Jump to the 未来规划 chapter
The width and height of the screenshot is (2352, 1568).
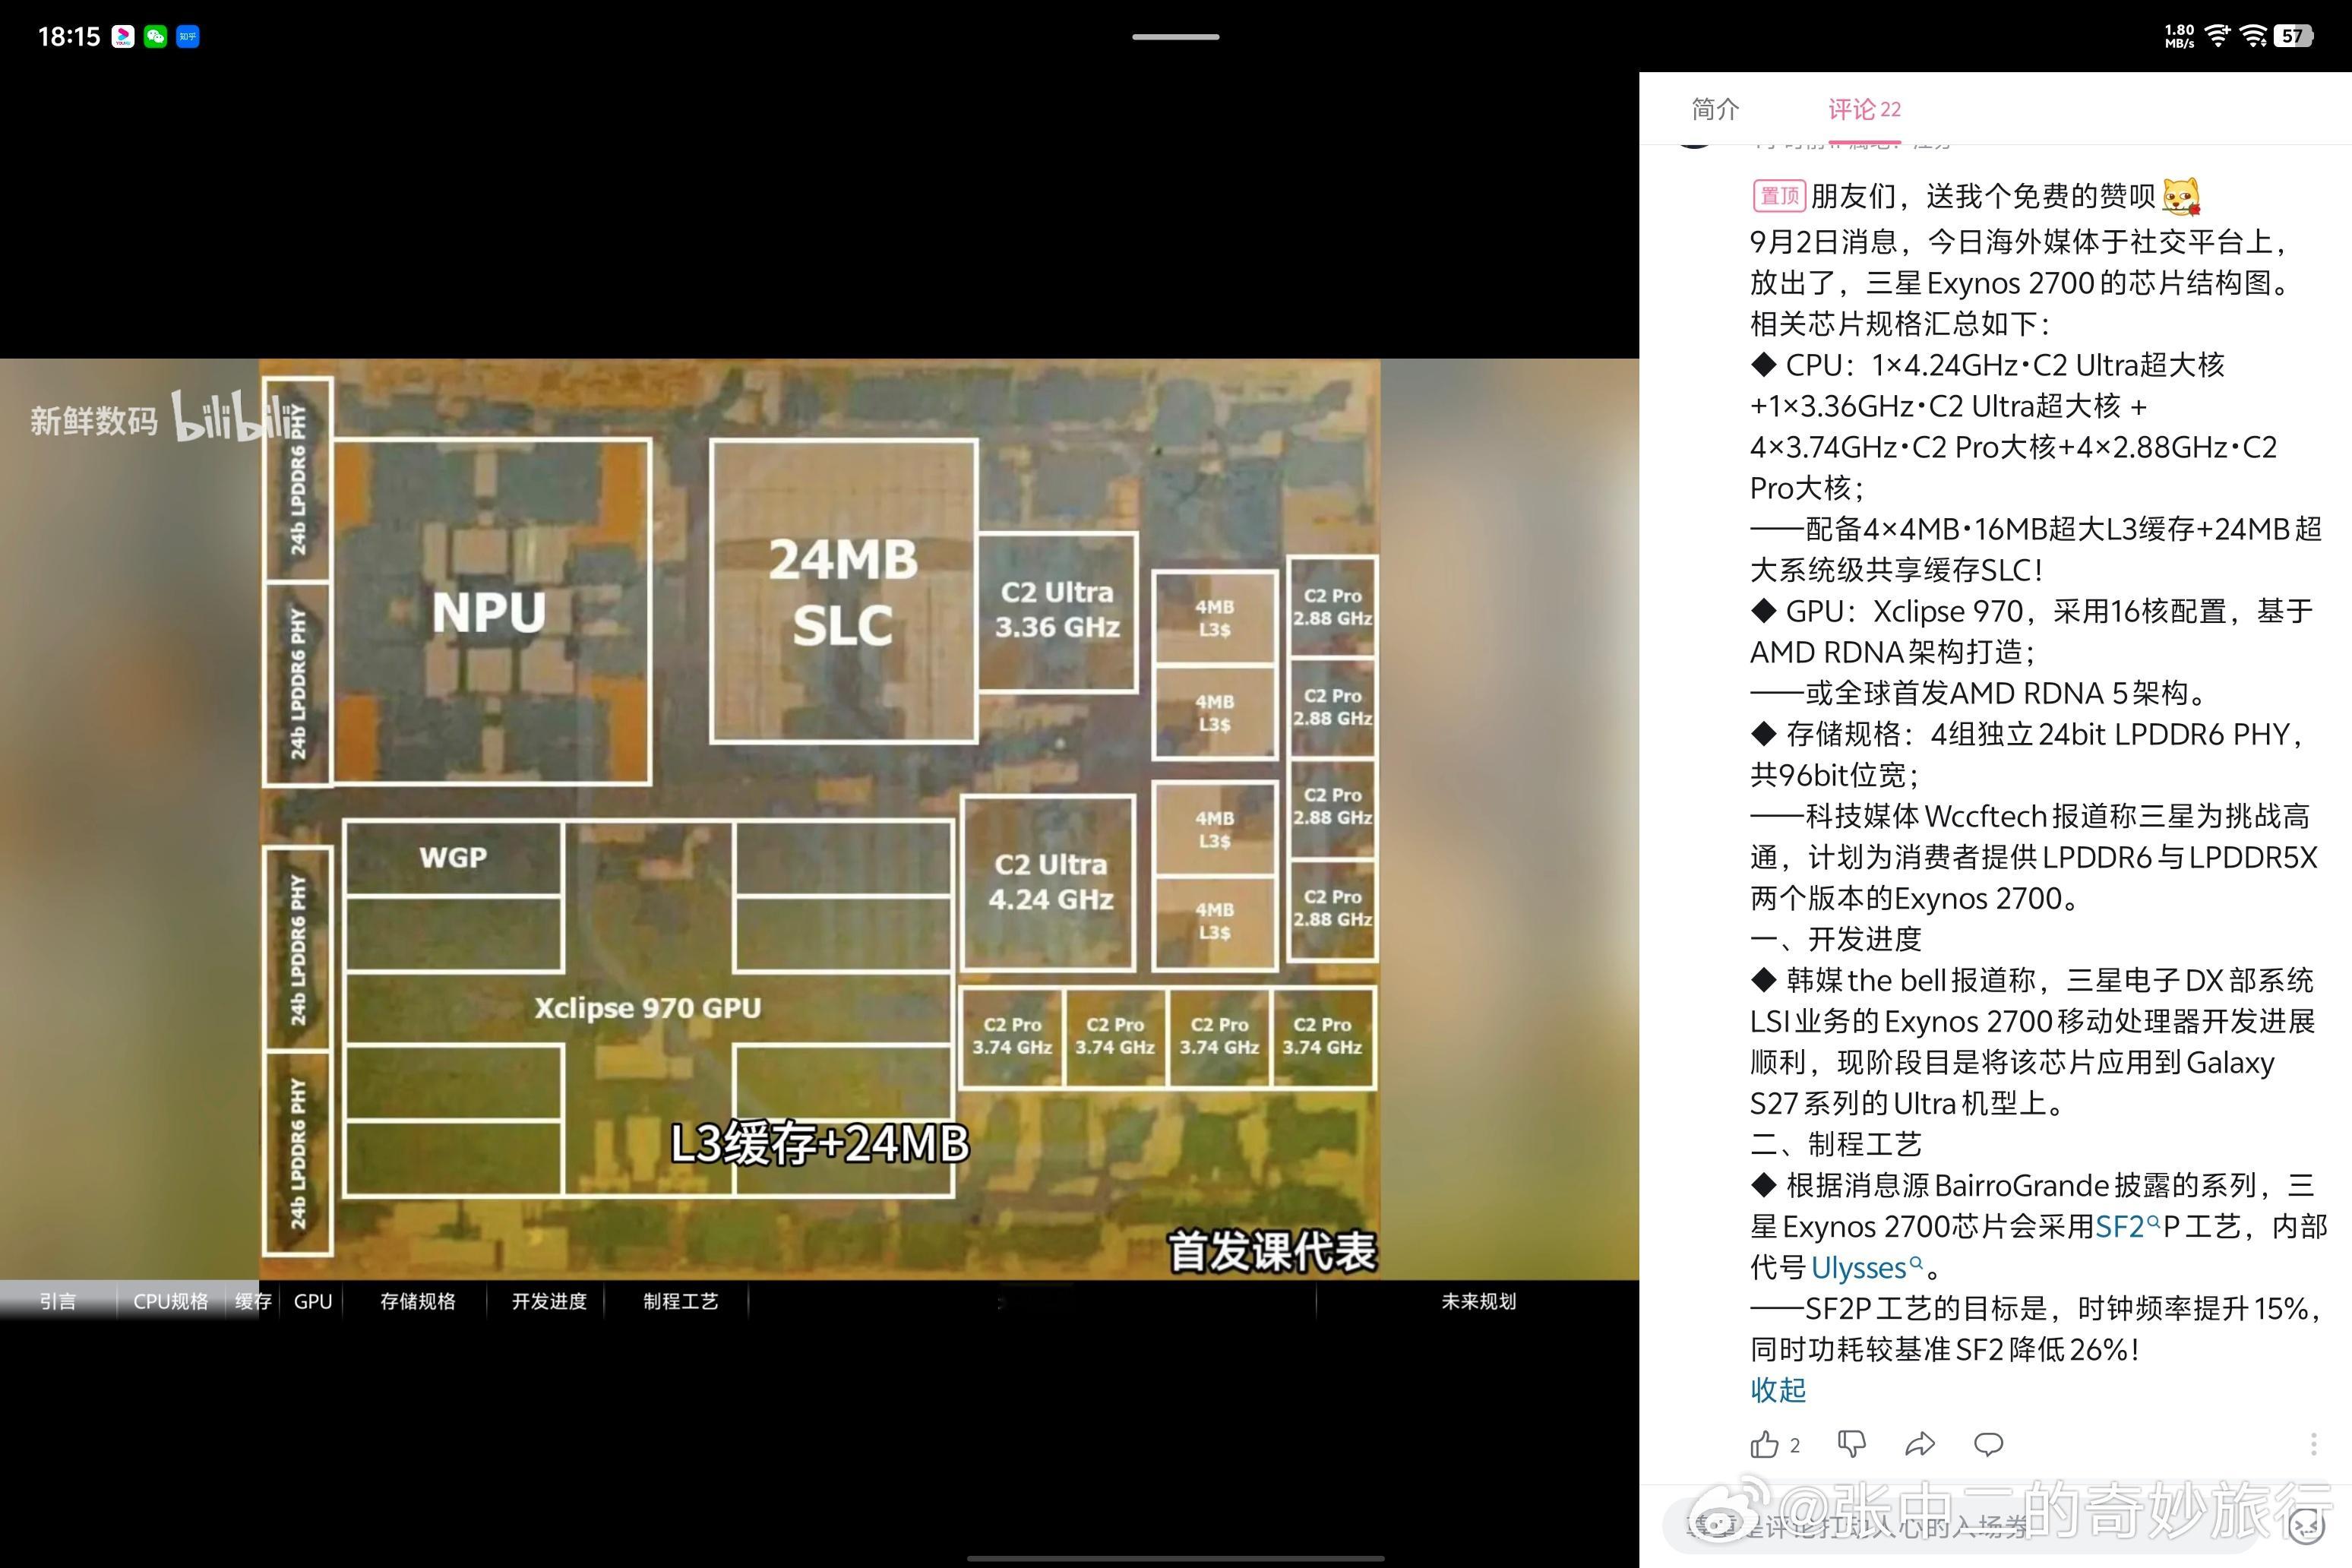click(1478, 1301)
